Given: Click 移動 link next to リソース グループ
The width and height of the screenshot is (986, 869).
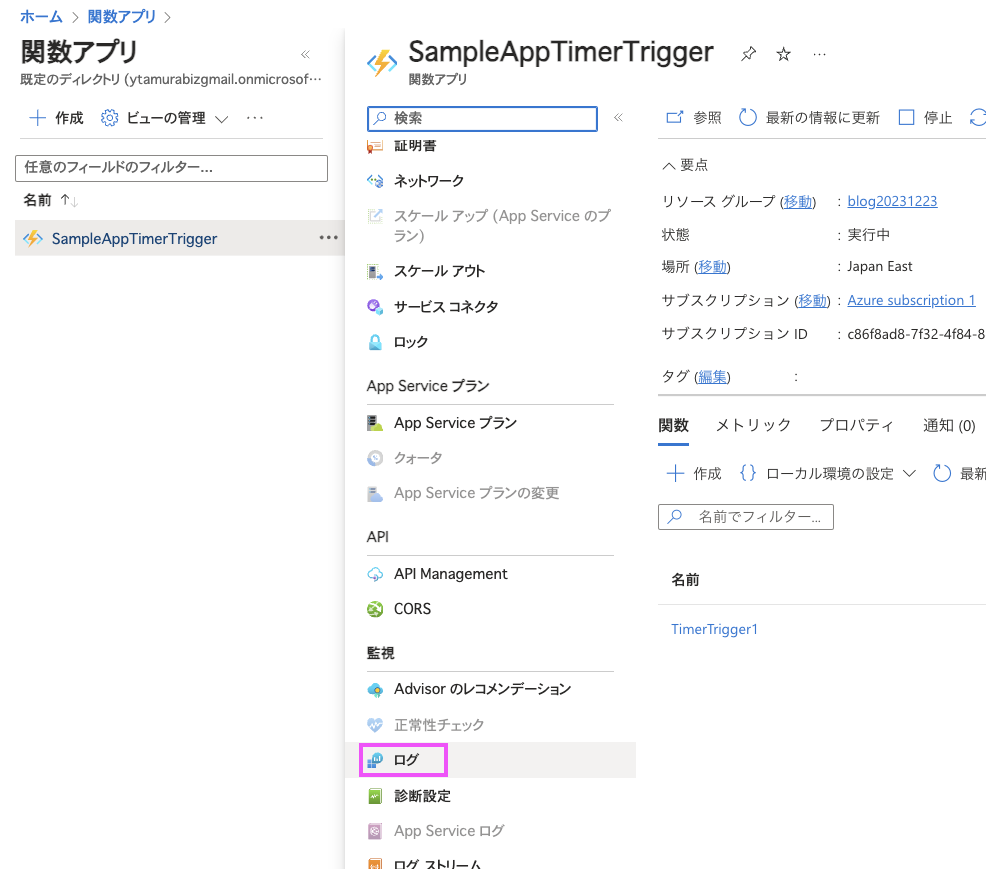Looking at the screenshot, I should [798, 201].
